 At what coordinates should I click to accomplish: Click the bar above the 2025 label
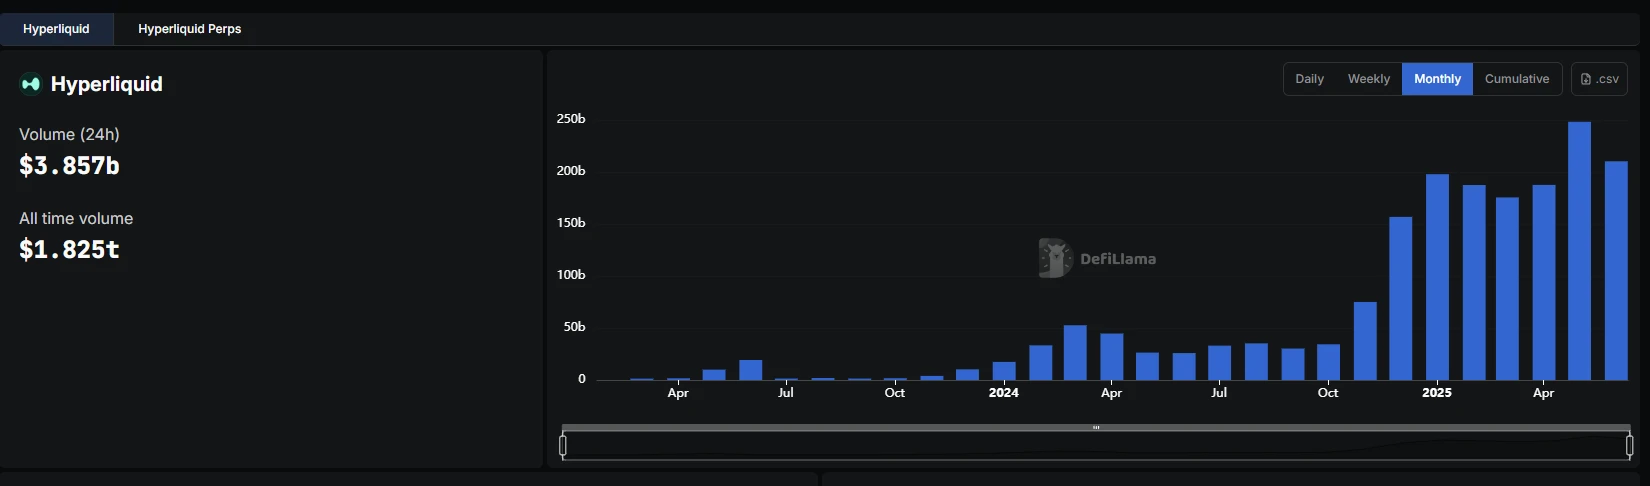tap(1437, 277)
